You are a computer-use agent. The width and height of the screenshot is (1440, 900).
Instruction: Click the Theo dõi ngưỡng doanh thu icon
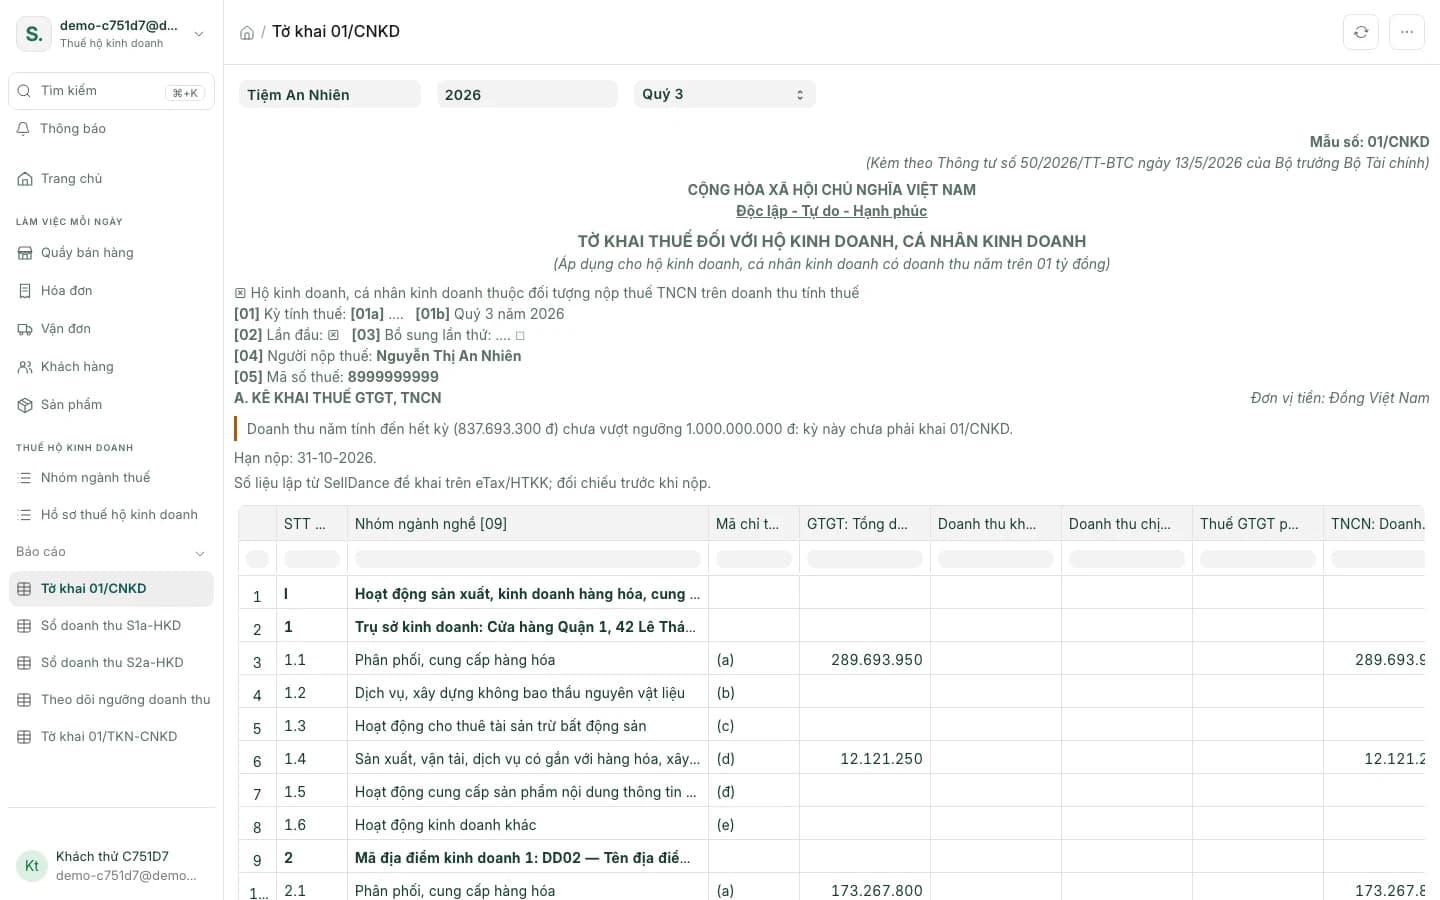25,700
